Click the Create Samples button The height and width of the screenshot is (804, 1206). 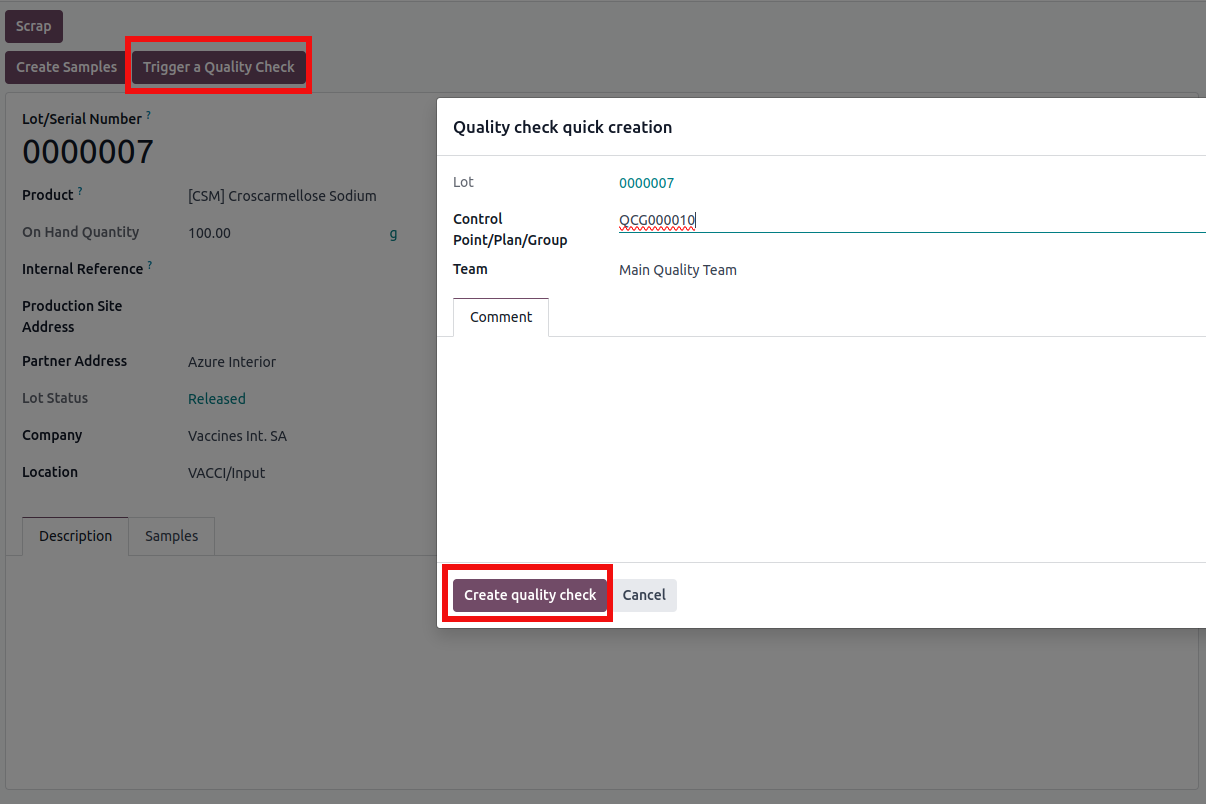[x=66, y=67]
